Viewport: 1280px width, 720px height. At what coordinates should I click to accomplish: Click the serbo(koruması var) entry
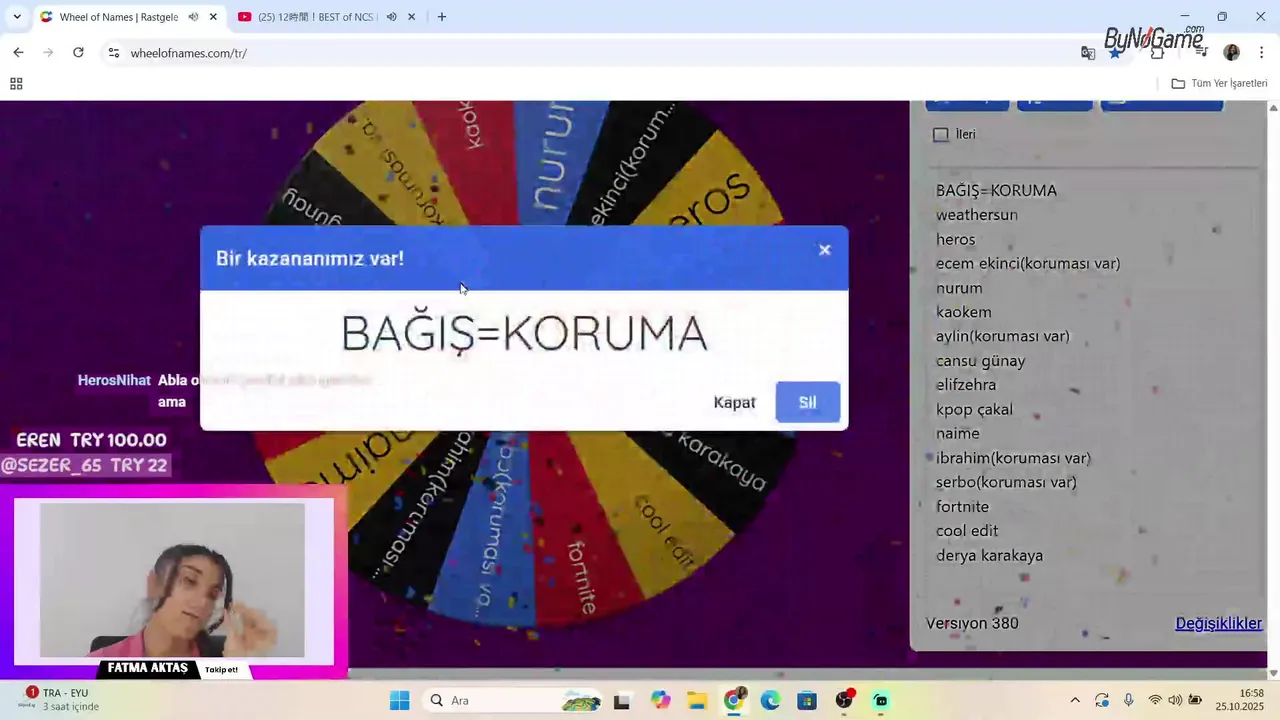[1006, 482]
